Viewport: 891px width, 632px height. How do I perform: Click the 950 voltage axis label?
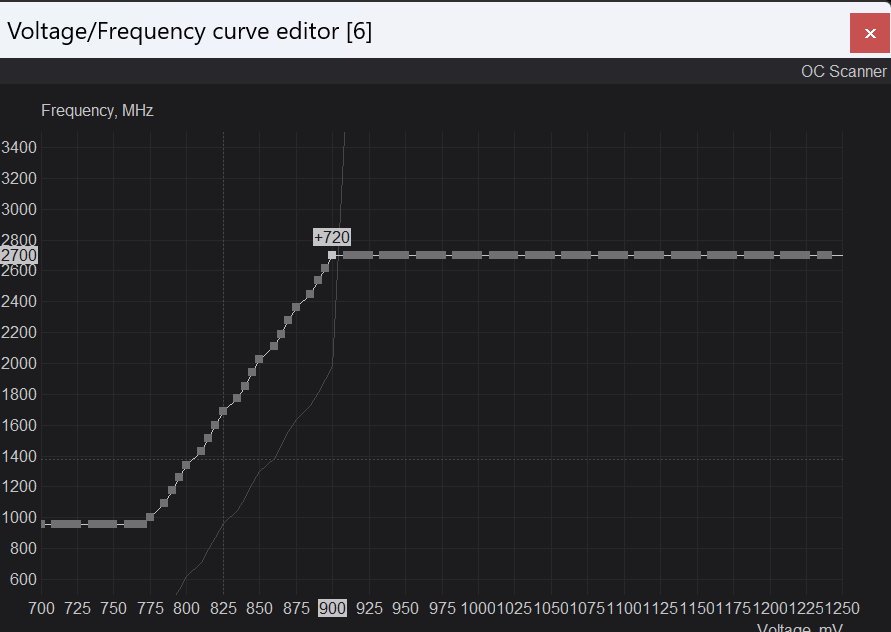click(x=405, y=609)
